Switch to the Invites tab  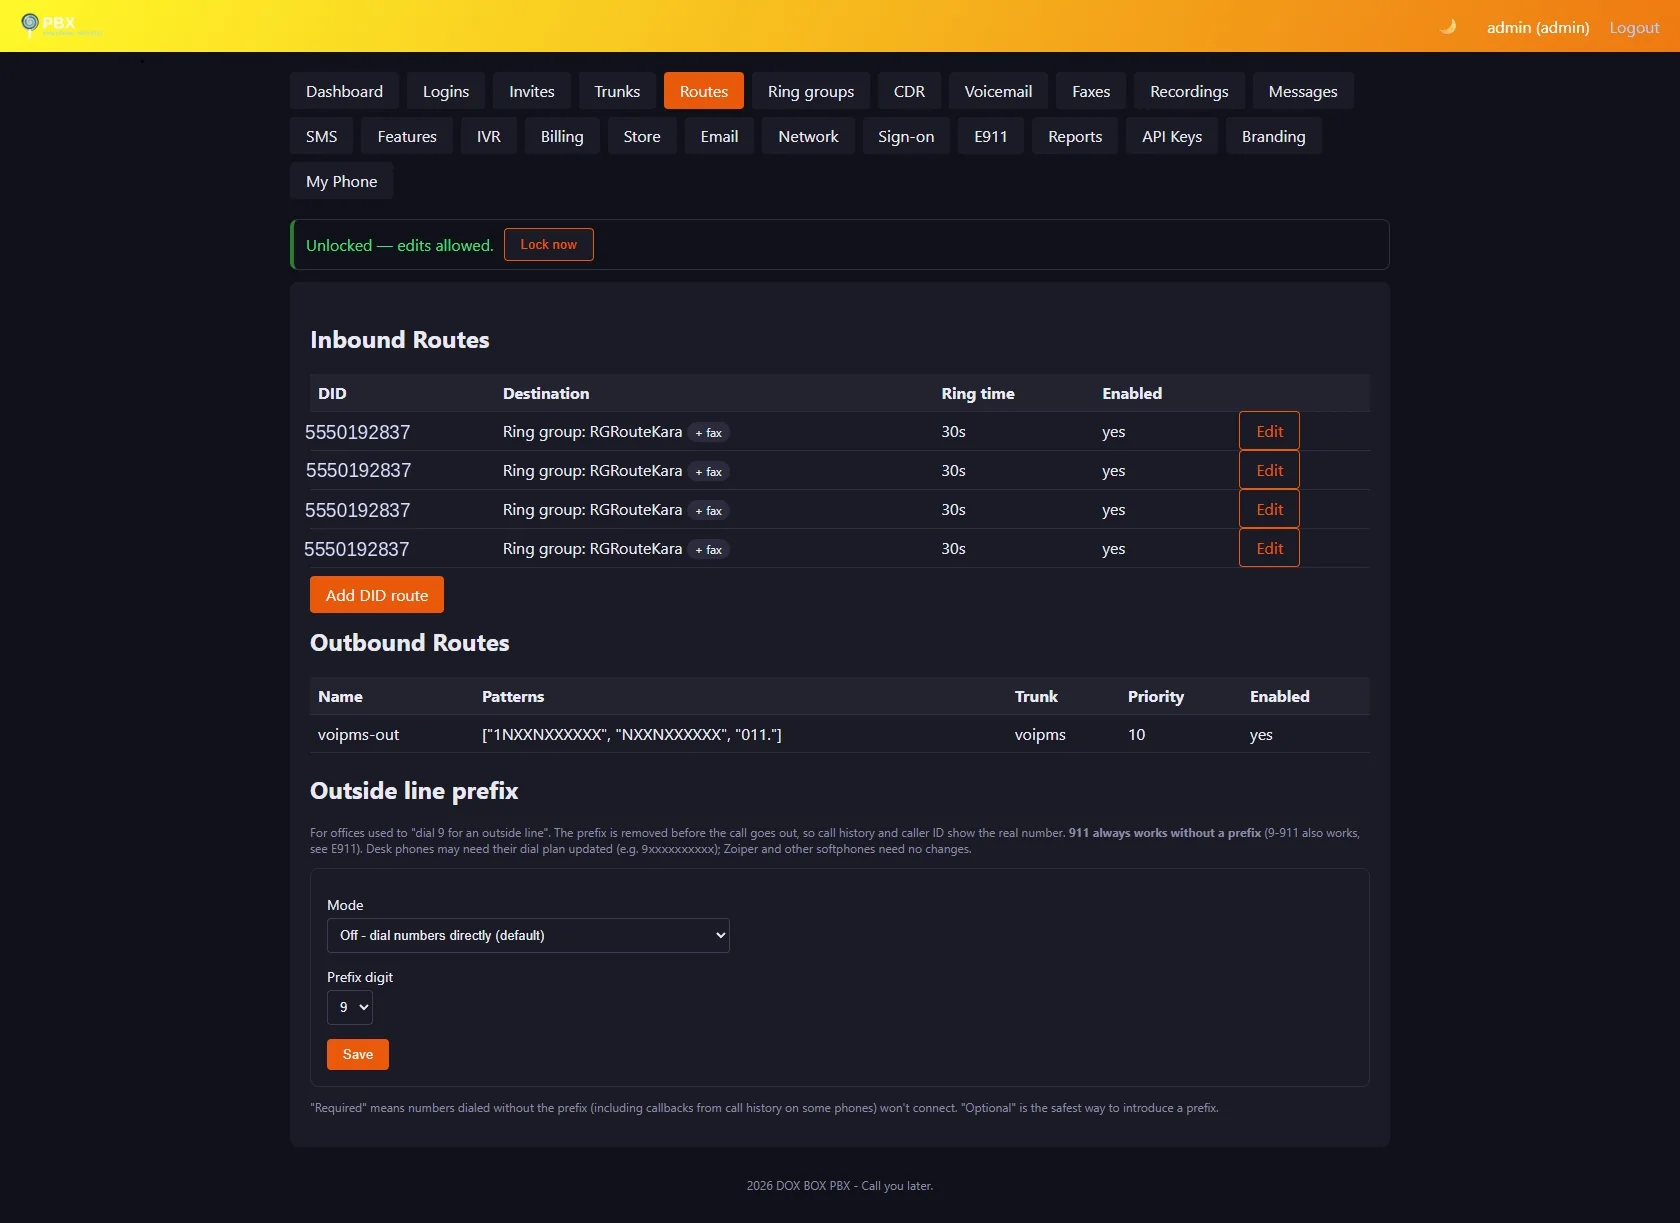(532, 91)
